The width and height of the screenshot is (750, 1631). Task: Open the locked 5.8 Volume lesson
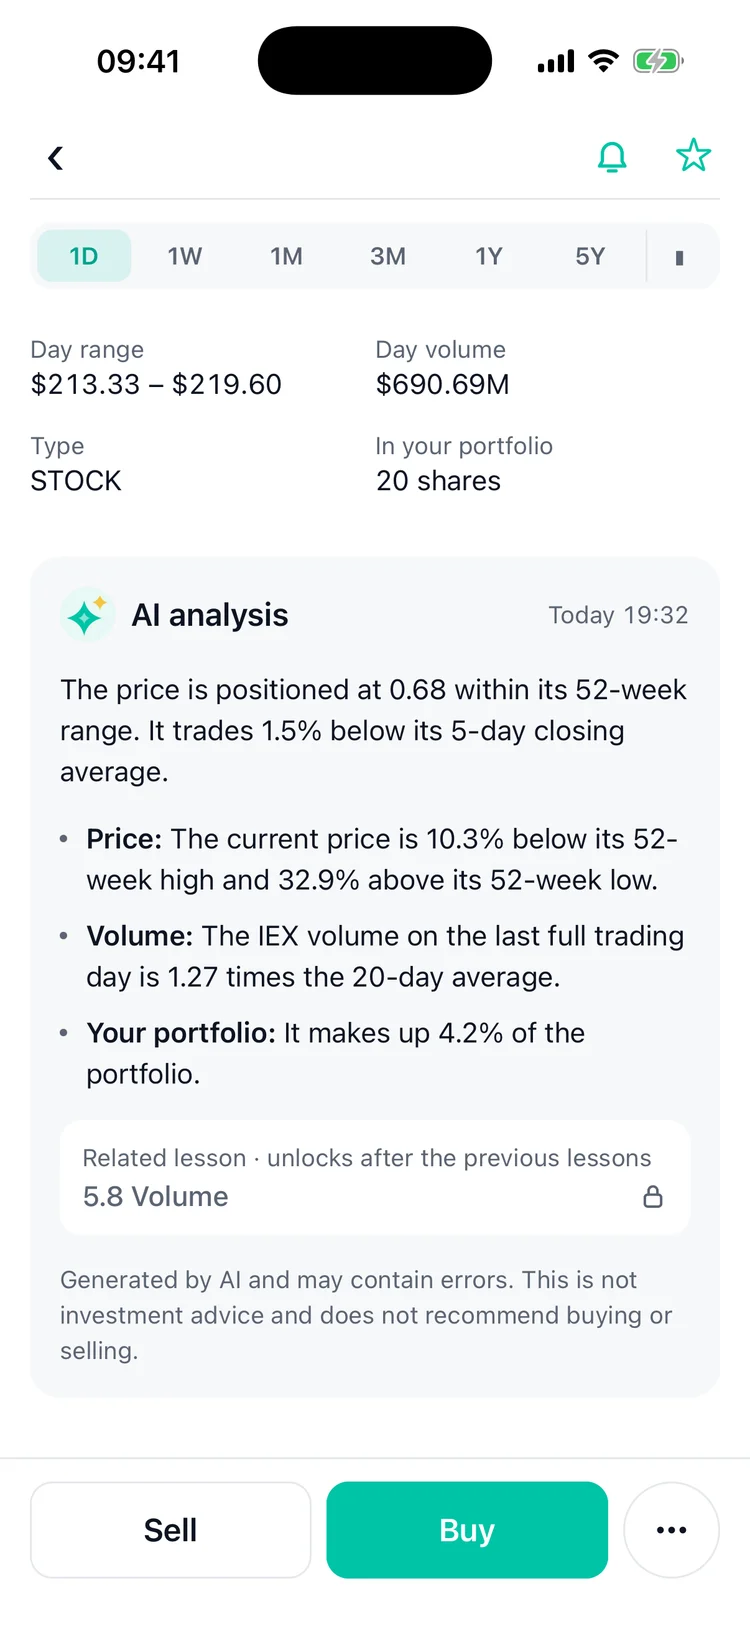pos(375,1178)
